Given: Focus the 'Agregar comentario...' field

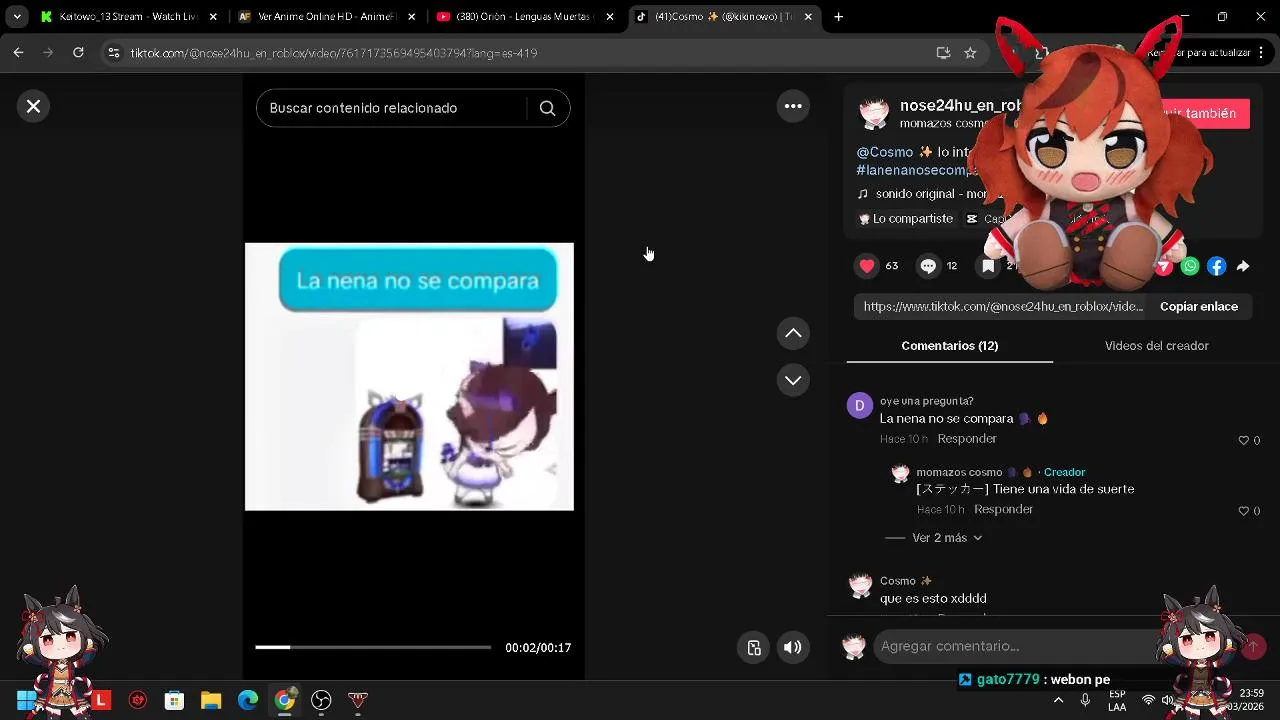Looking at the screenshot, I should [1015, 646].
